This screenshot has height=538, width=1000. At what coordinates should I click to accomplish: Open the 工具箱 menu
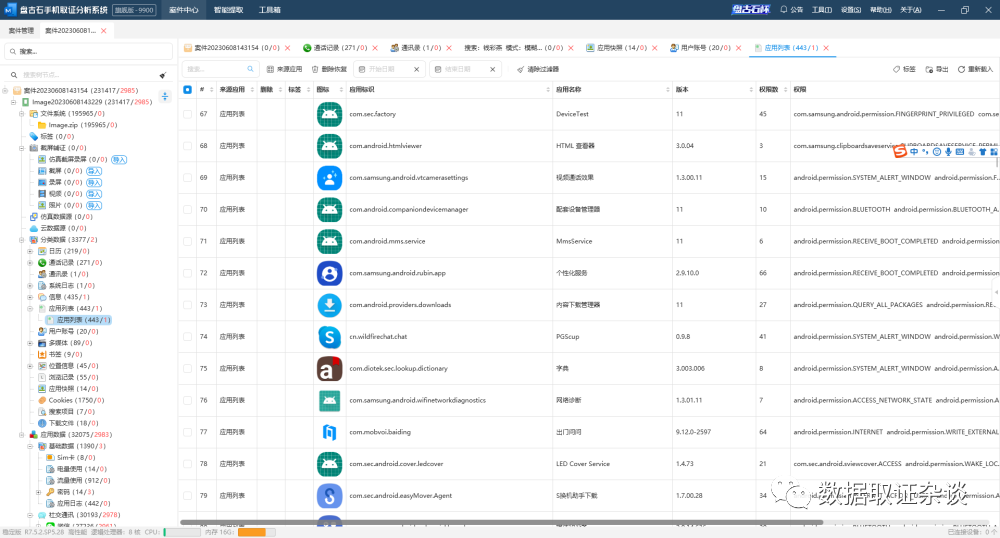point(270,10)
